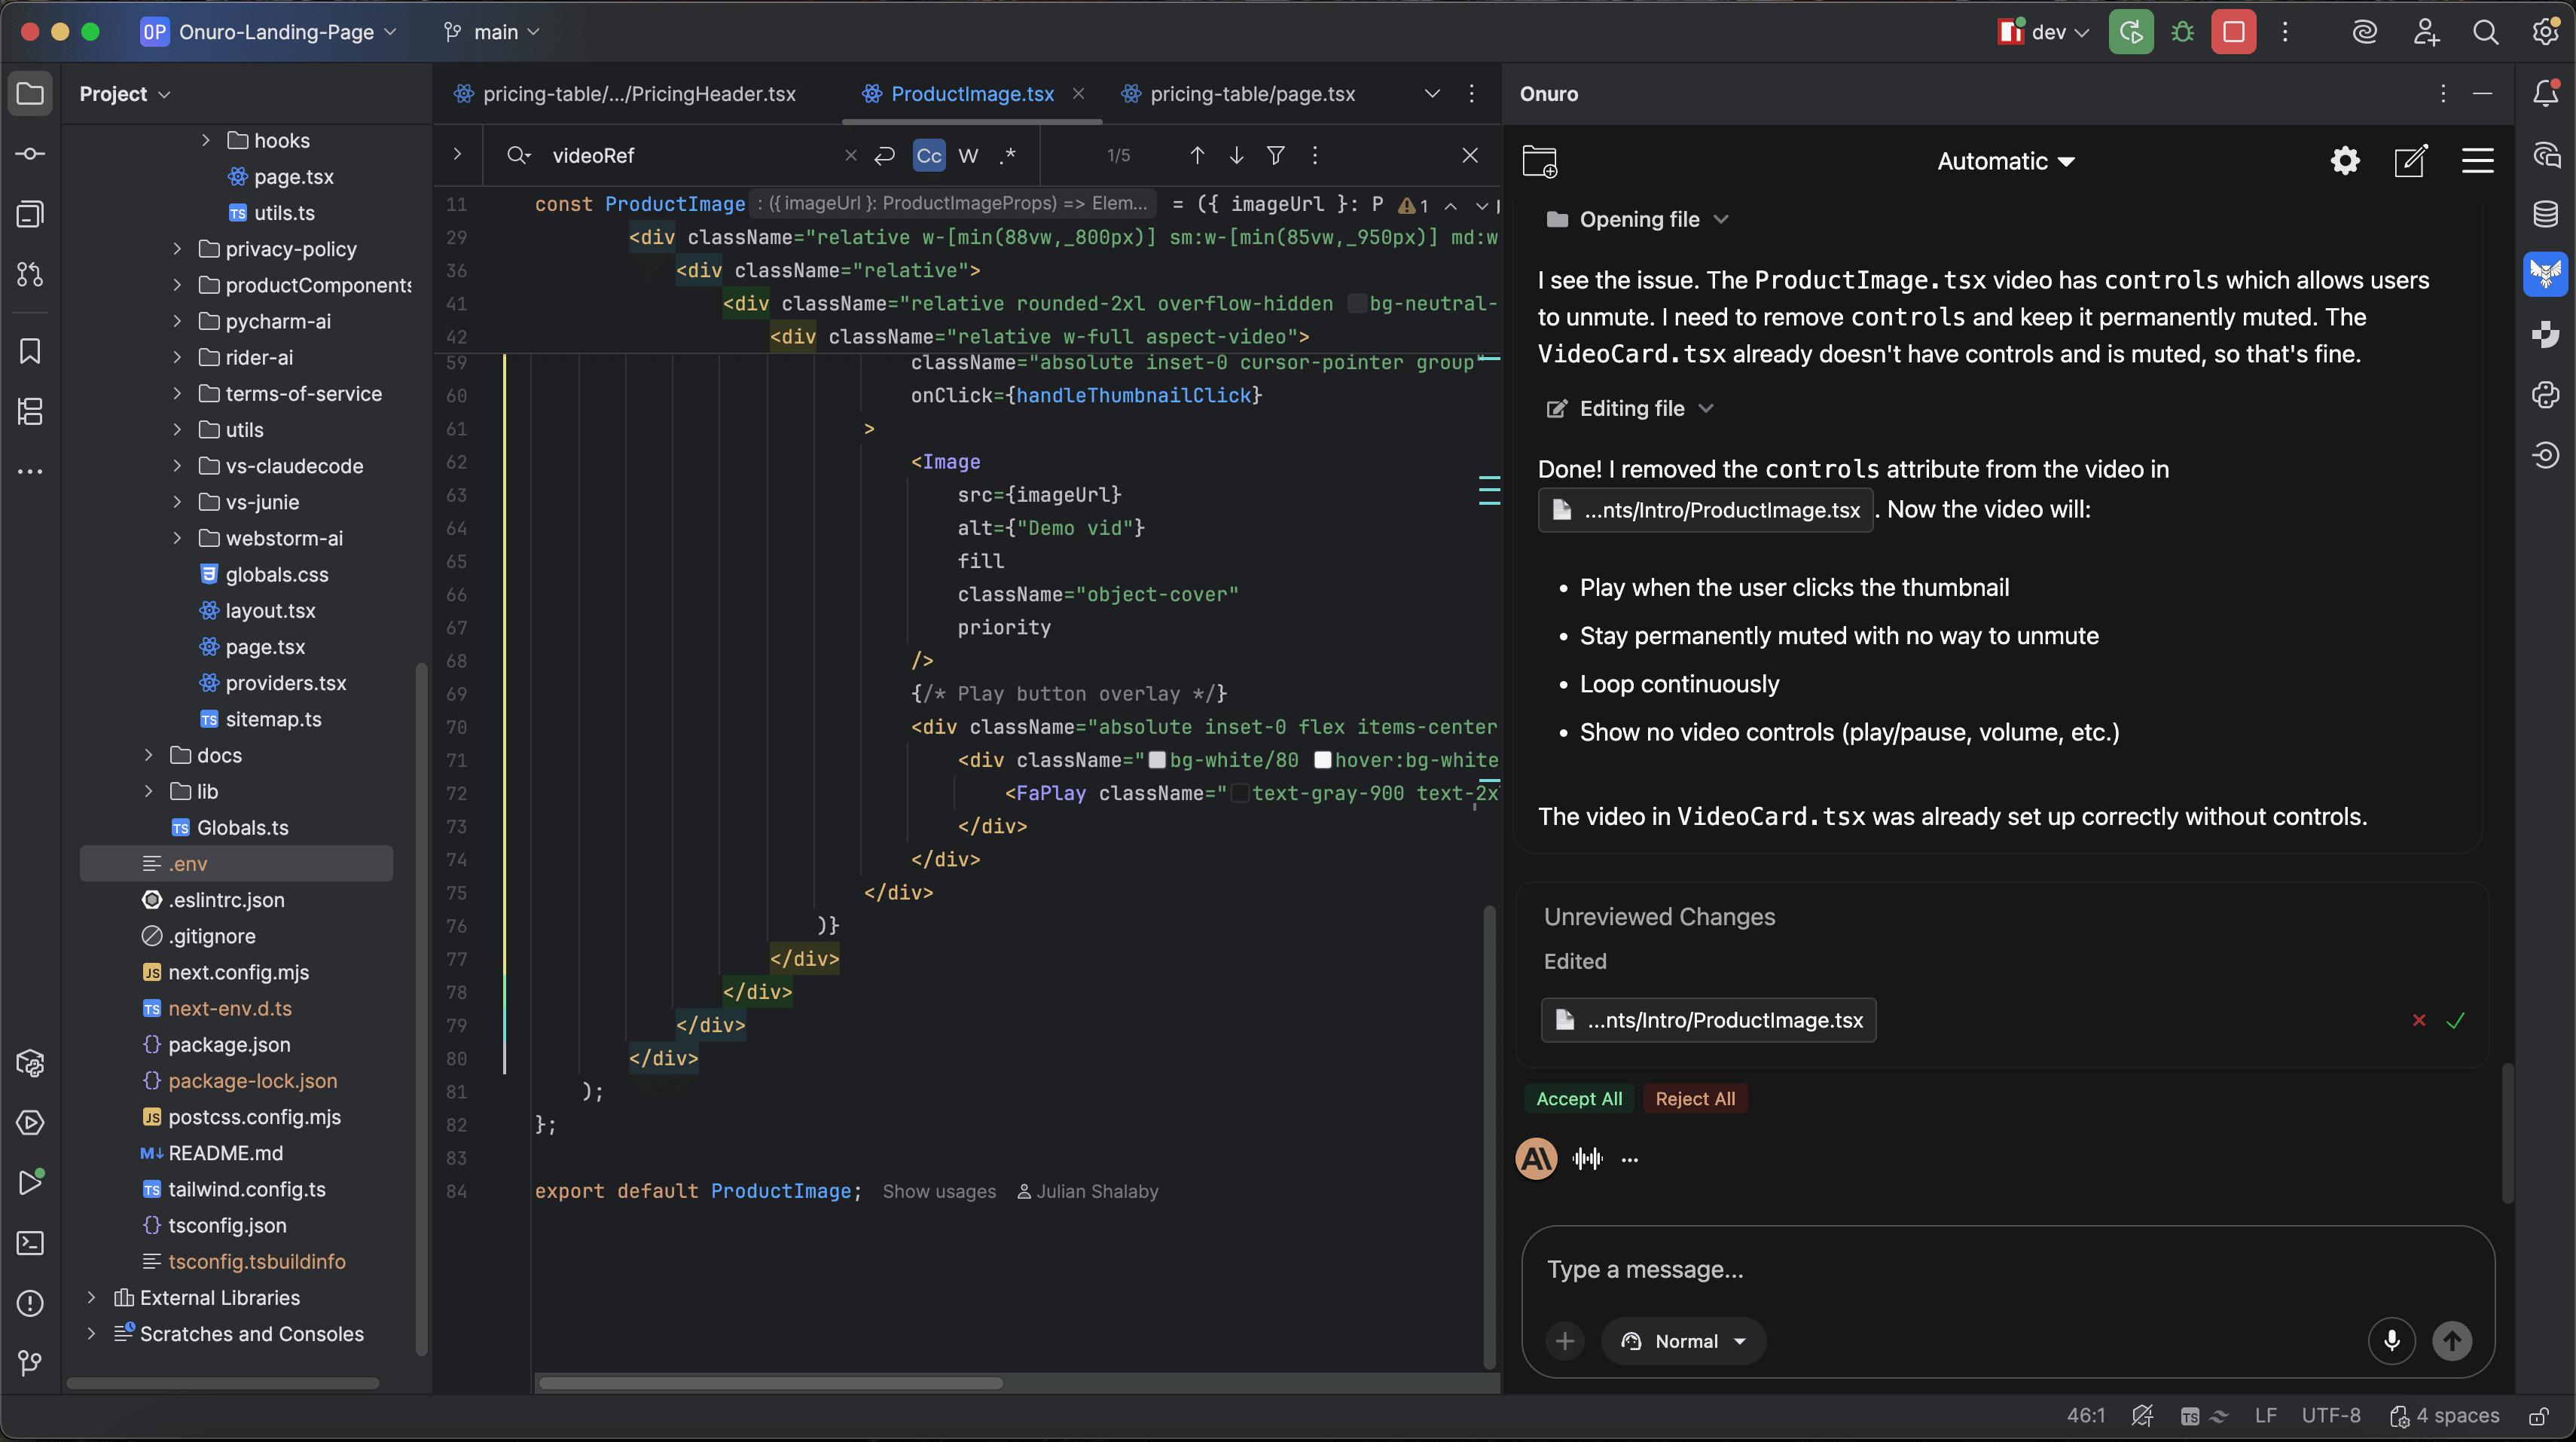This screenshot has width=2576, height=1442.
Task: Open the Commit tool window icon
Action: (30, 153)
